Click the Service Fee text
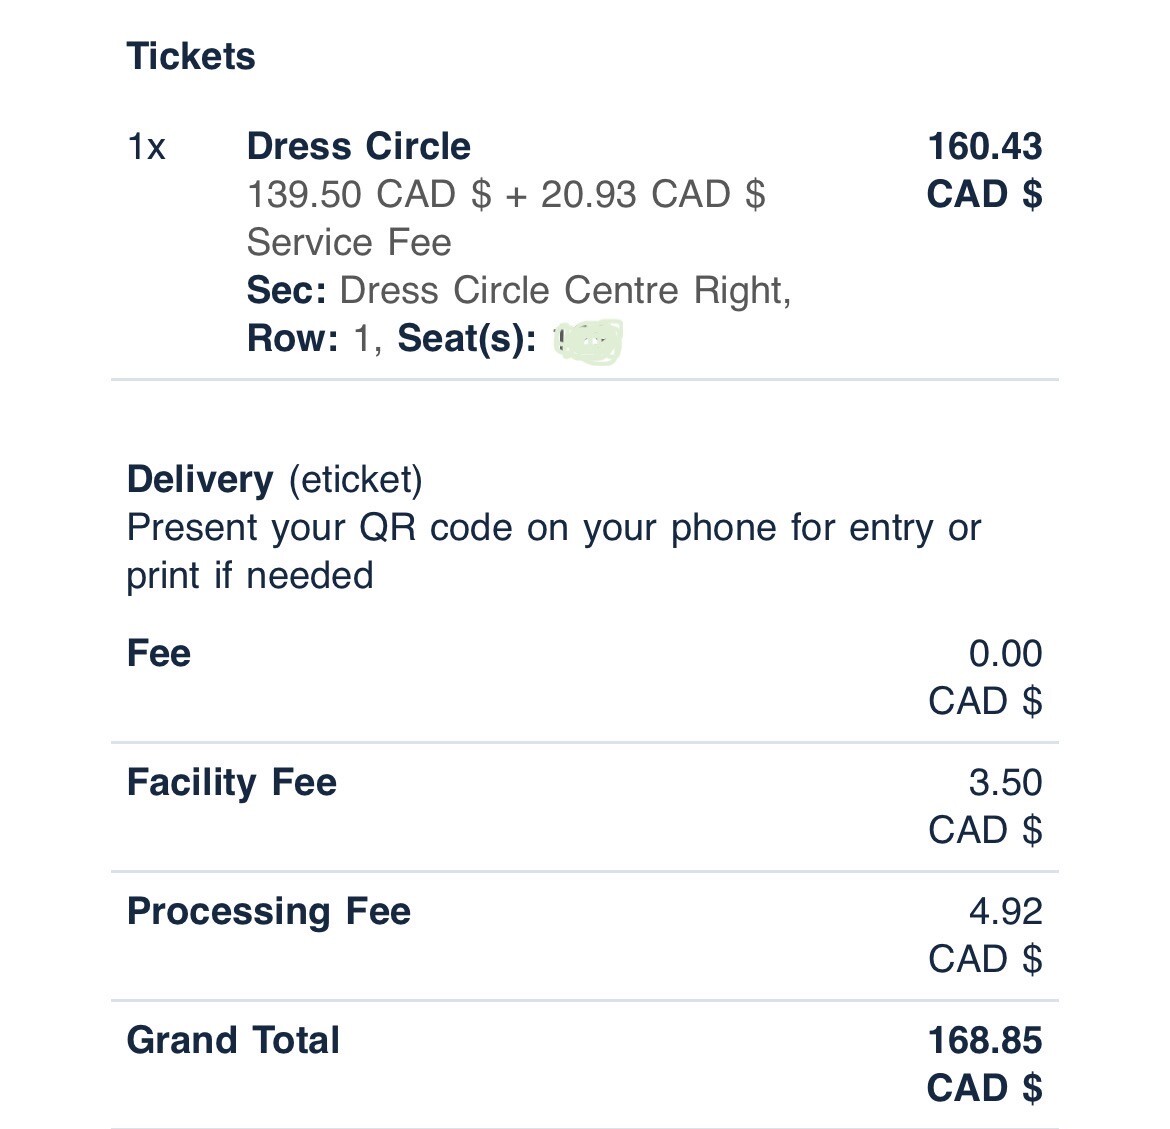This screenshot has height=1129, width=1170. [x=349, y=243]
